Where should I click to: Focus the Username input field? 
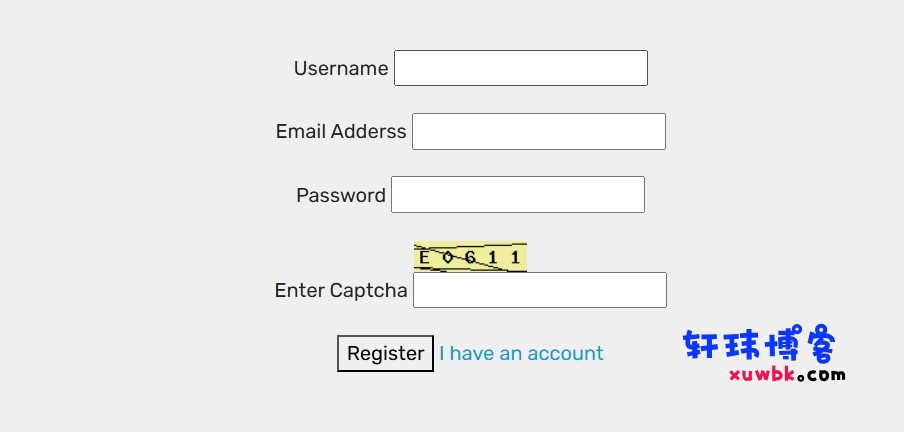pyautogui.click(x=521, y=68)
